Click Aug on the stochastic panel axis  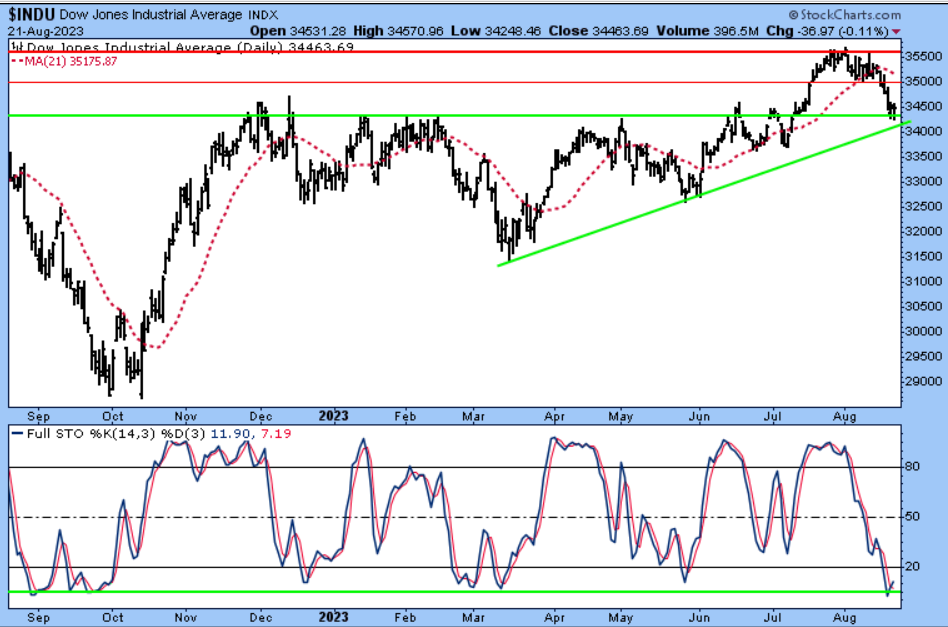(x=845, y=618)
